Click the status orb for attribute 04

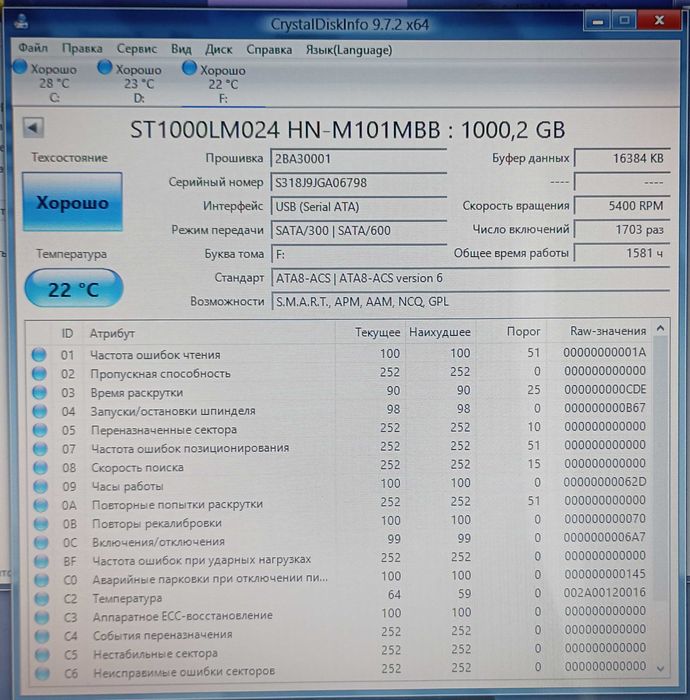pyautogui.click(x=40, y=411)
